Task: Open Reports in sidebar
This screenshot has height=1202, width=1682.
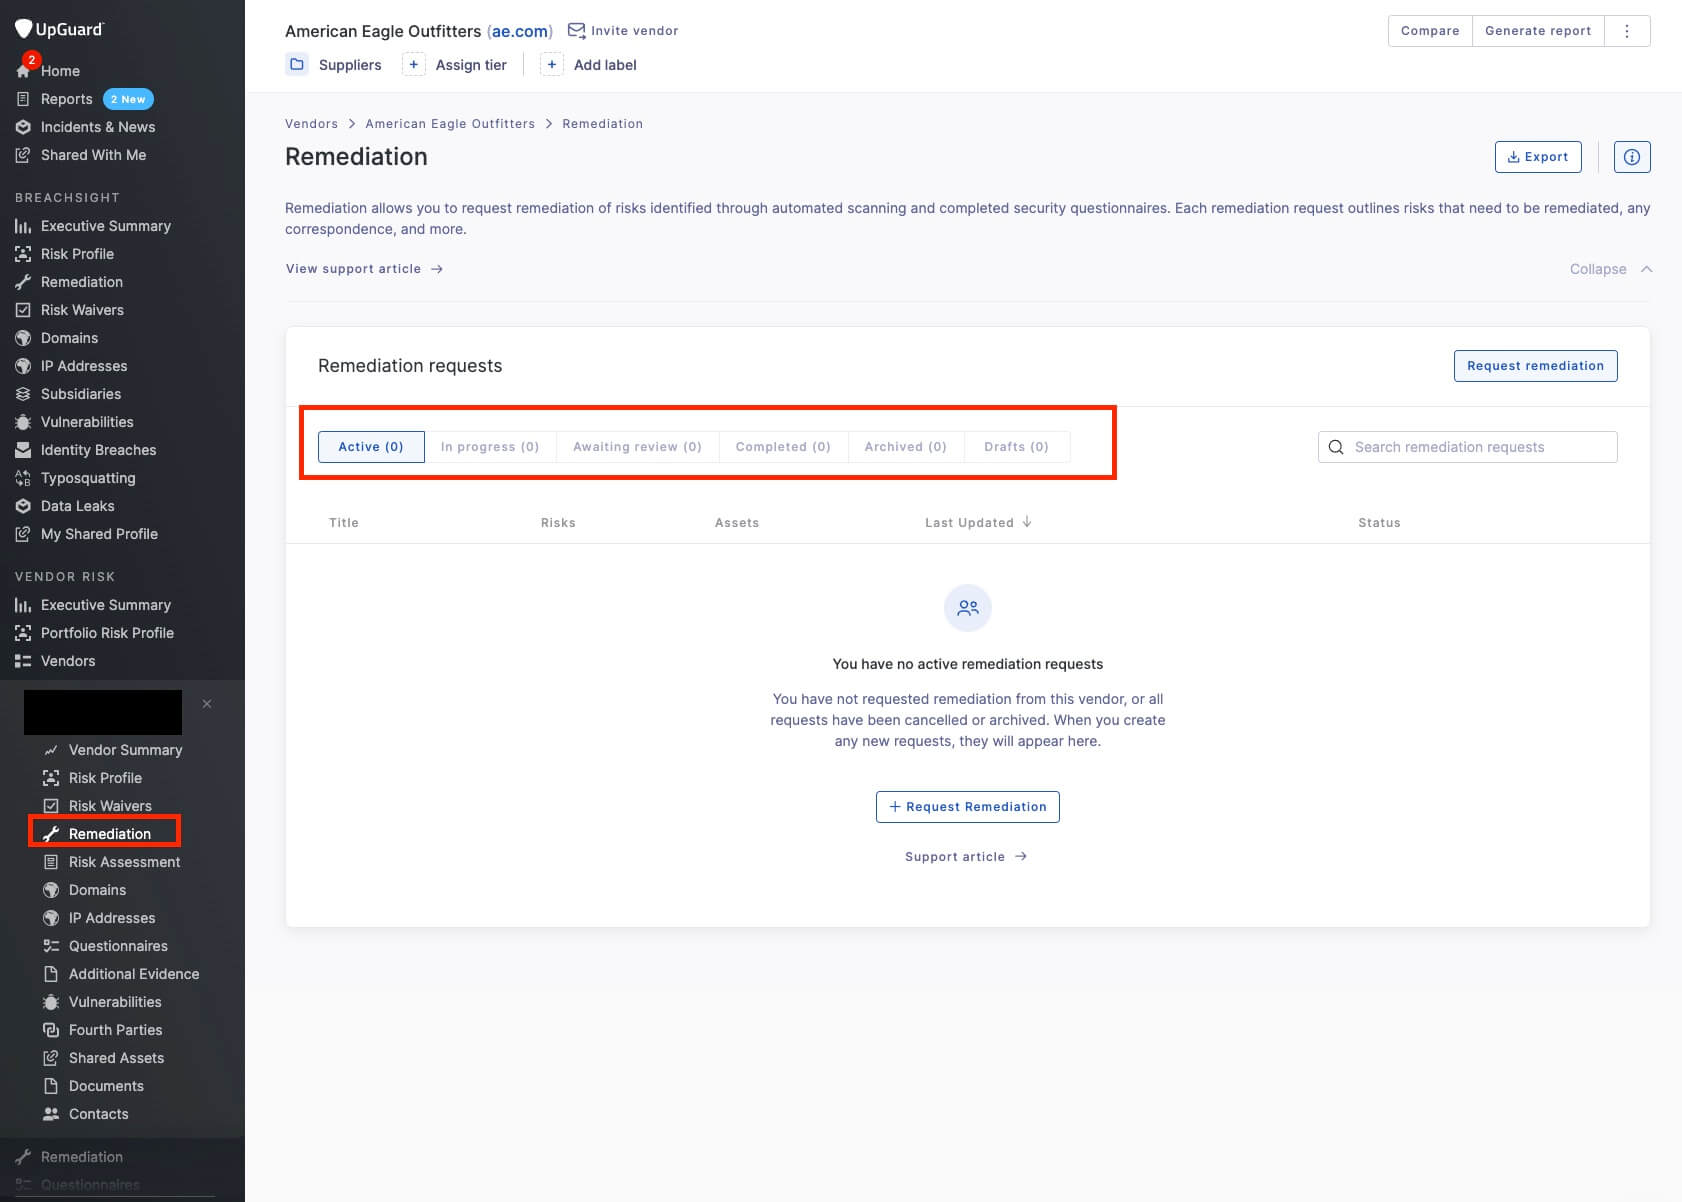Action: pyautogui.click(x=66, y=99)
